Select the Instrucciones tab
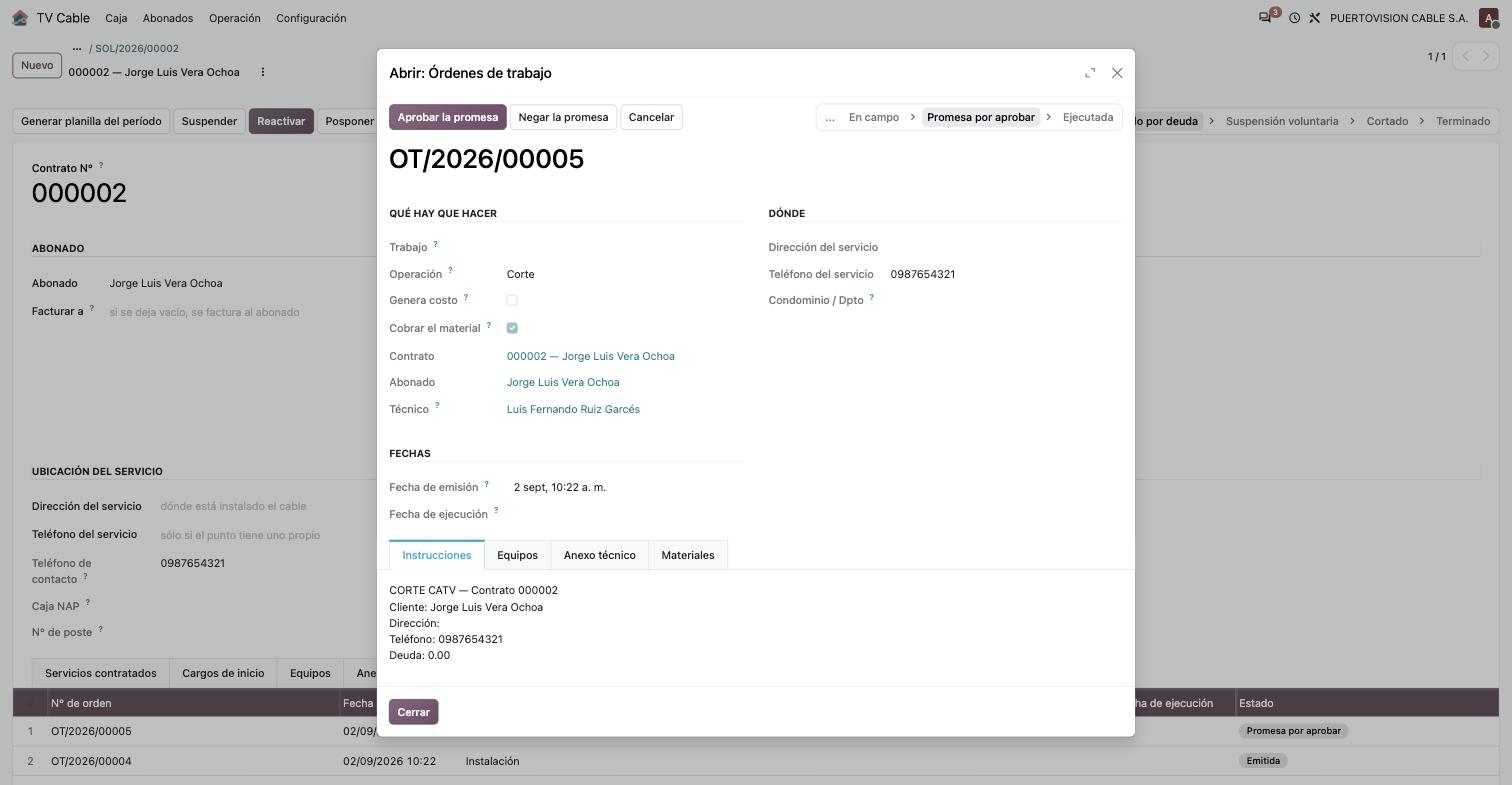The image size is (1512, 785). (x=437, y=555)
